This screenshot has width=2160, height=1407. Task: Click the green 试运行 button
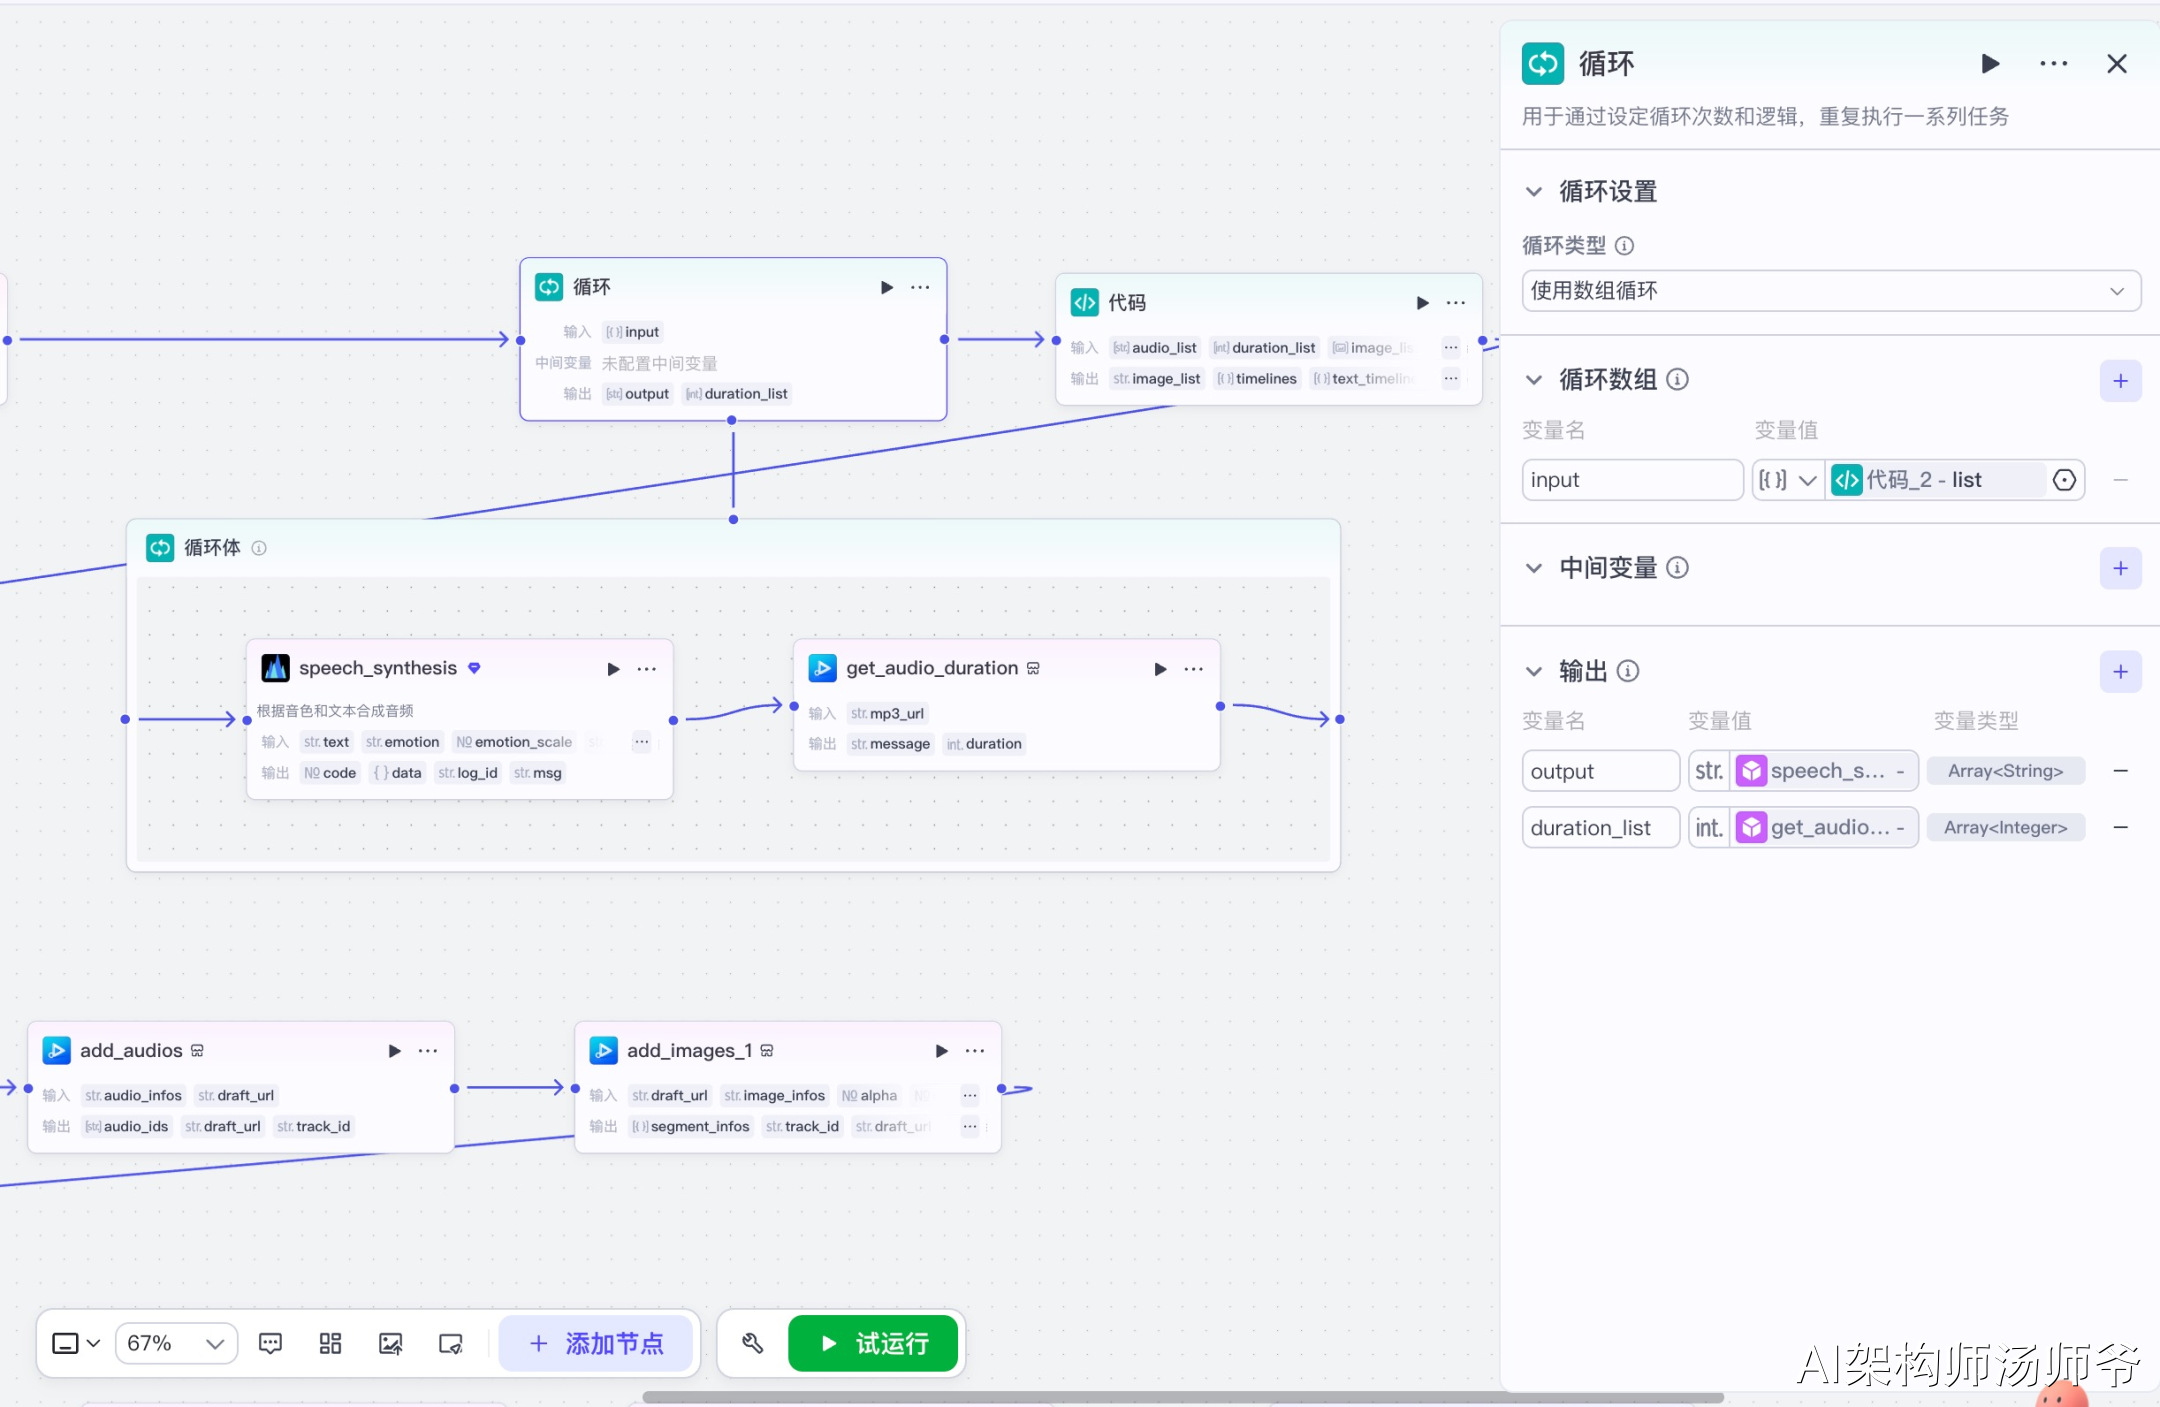(x=873, y=1343)
